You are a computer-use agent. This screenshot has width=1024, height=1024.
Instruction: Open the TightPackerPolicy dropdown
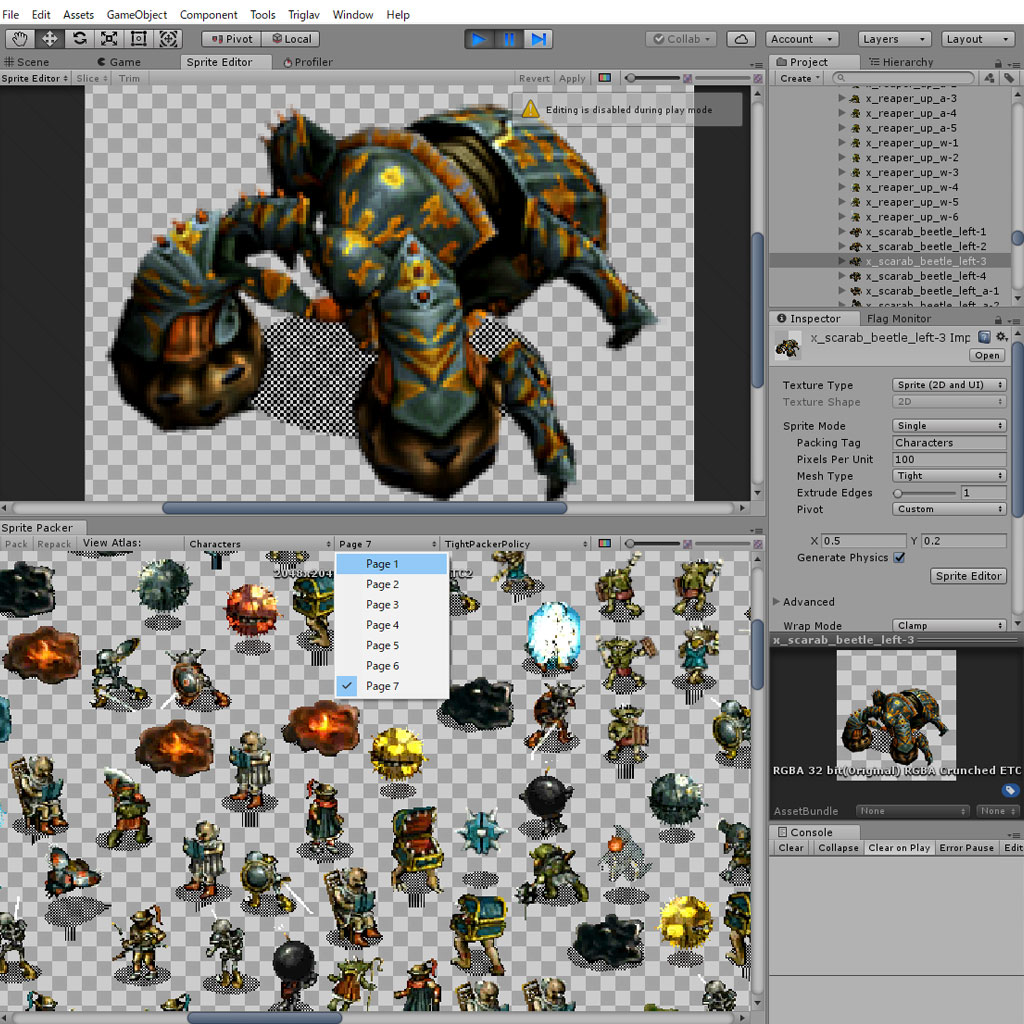516,543
